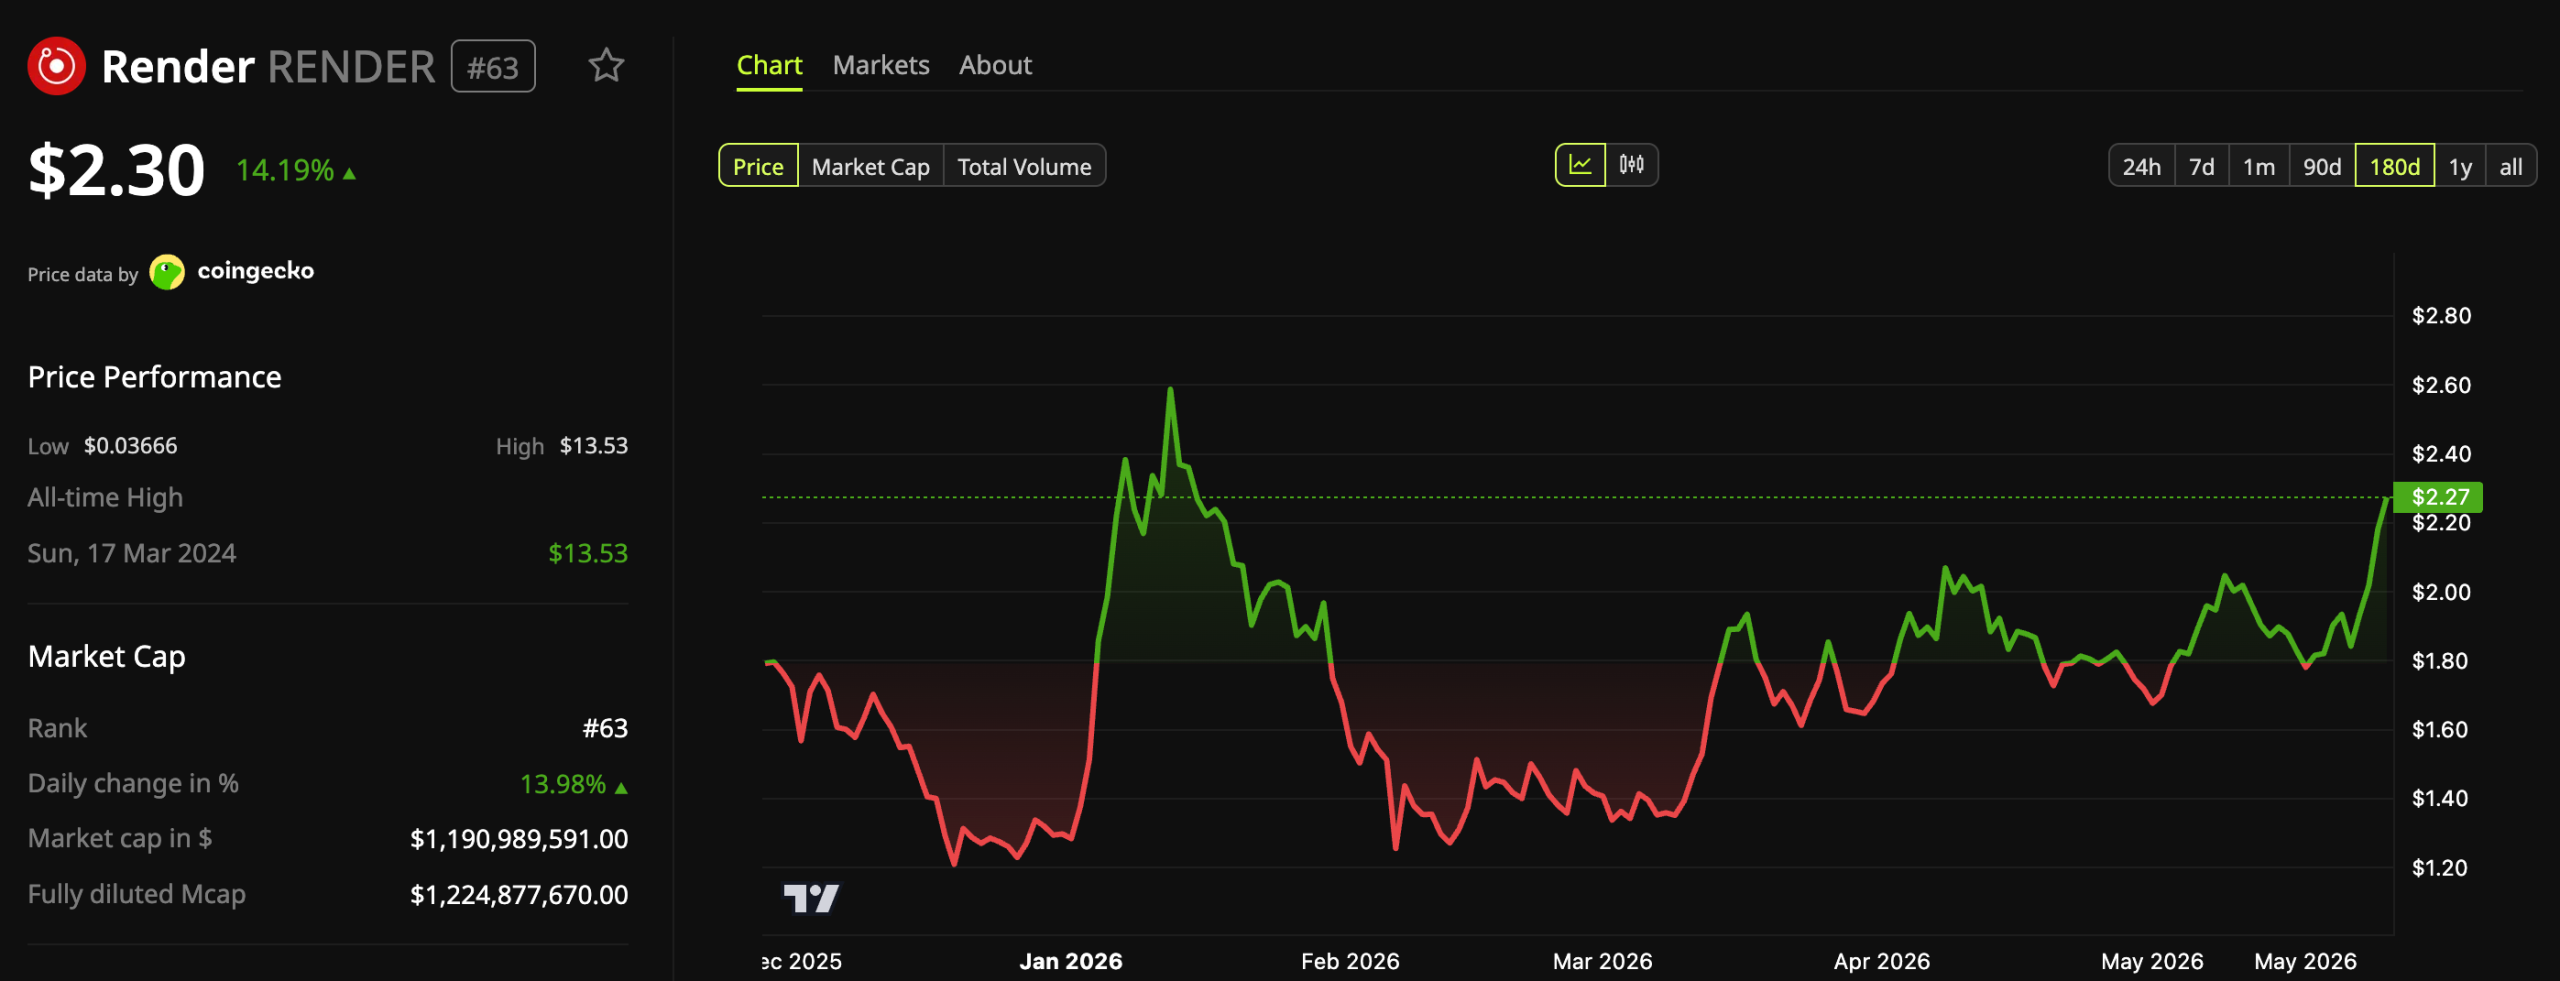Set the chart range to 90d
Screen dimensions: 2560x981
tap(2322, 166)
